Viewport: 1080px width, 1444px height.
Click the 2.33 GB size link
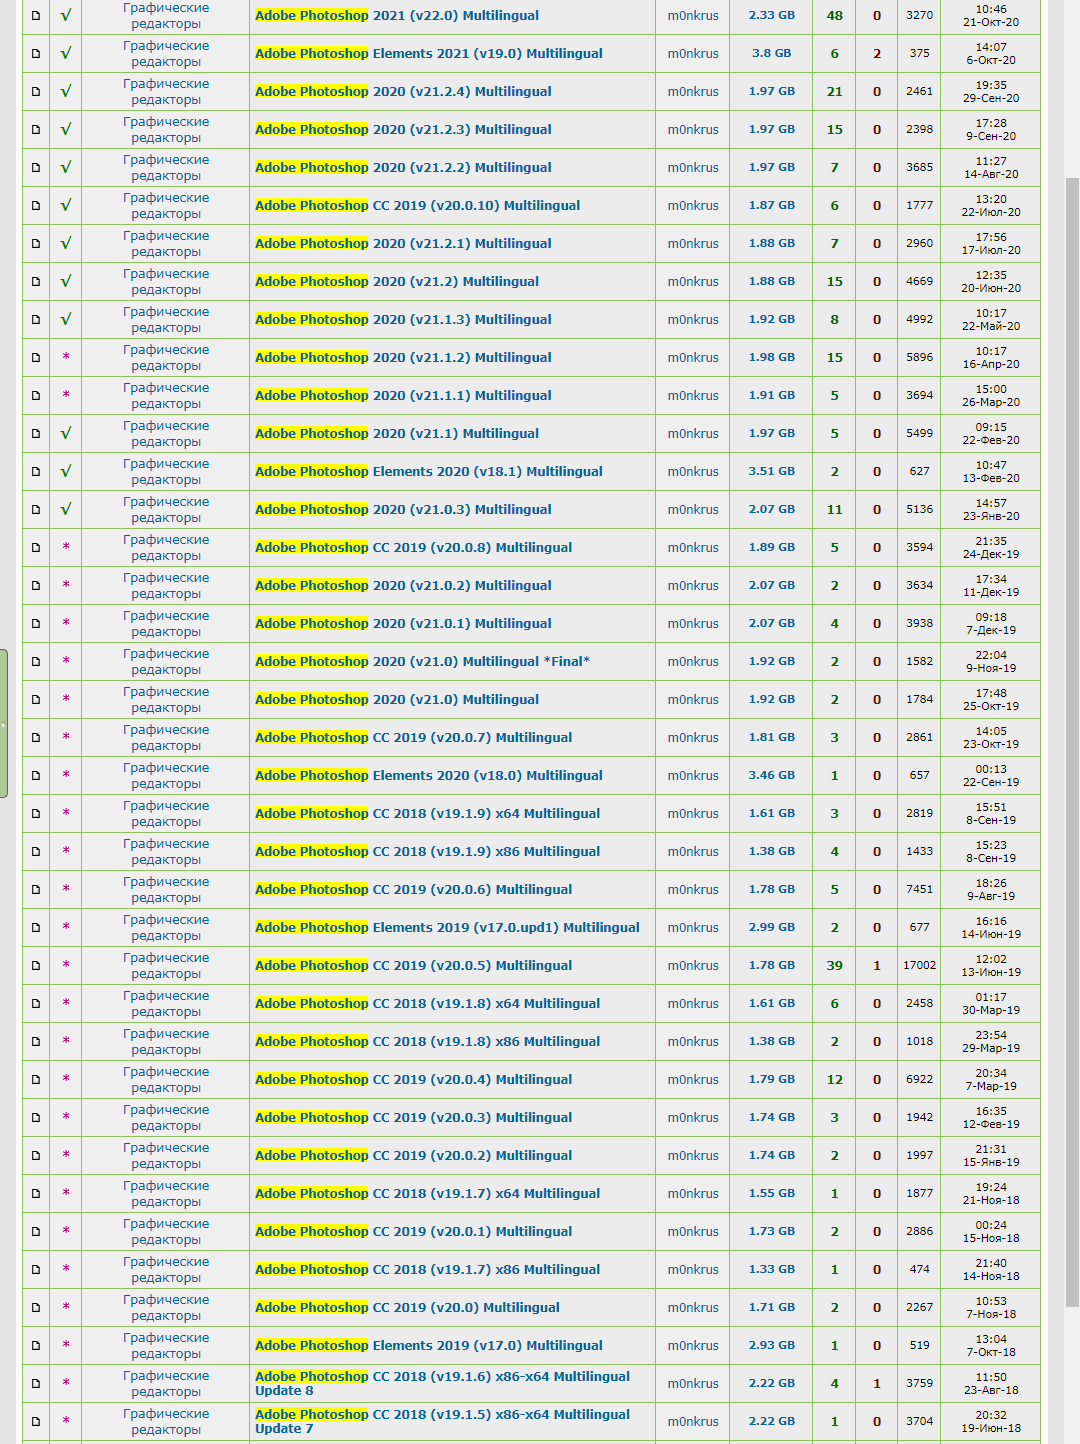772,16
